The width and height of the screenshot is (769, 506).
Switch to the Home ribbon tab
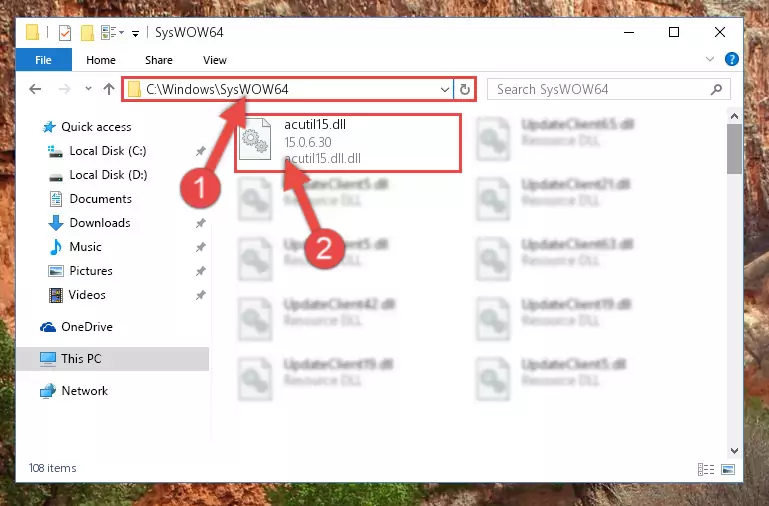[x=101, y=60]
